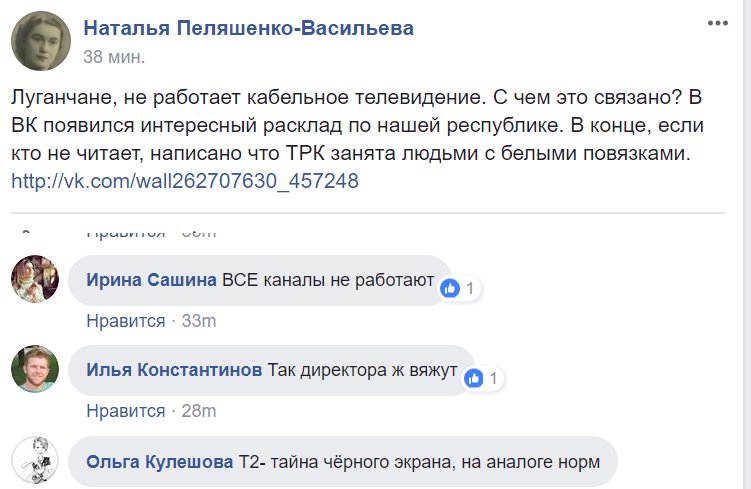751x489 pixels.
Task: Click like reaction icon on Ирина's comment
Action: [451, 288]
